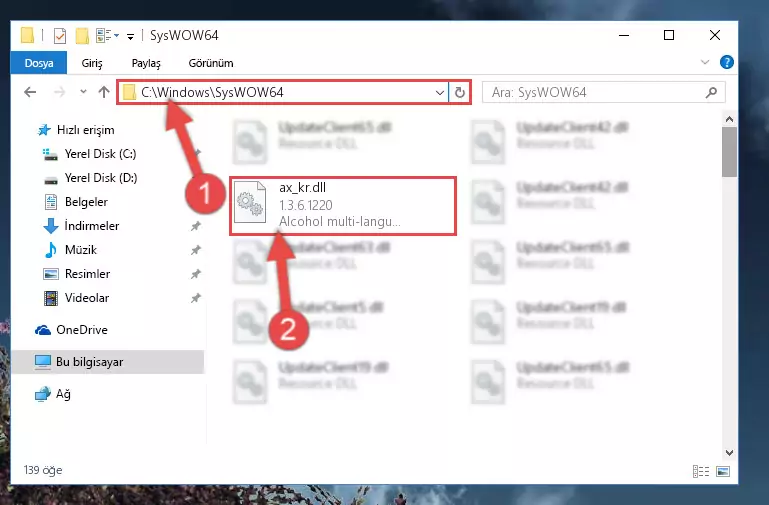Click the New folder quick access icon
This screenshot has height=505, width=769.
click(82, 35)
